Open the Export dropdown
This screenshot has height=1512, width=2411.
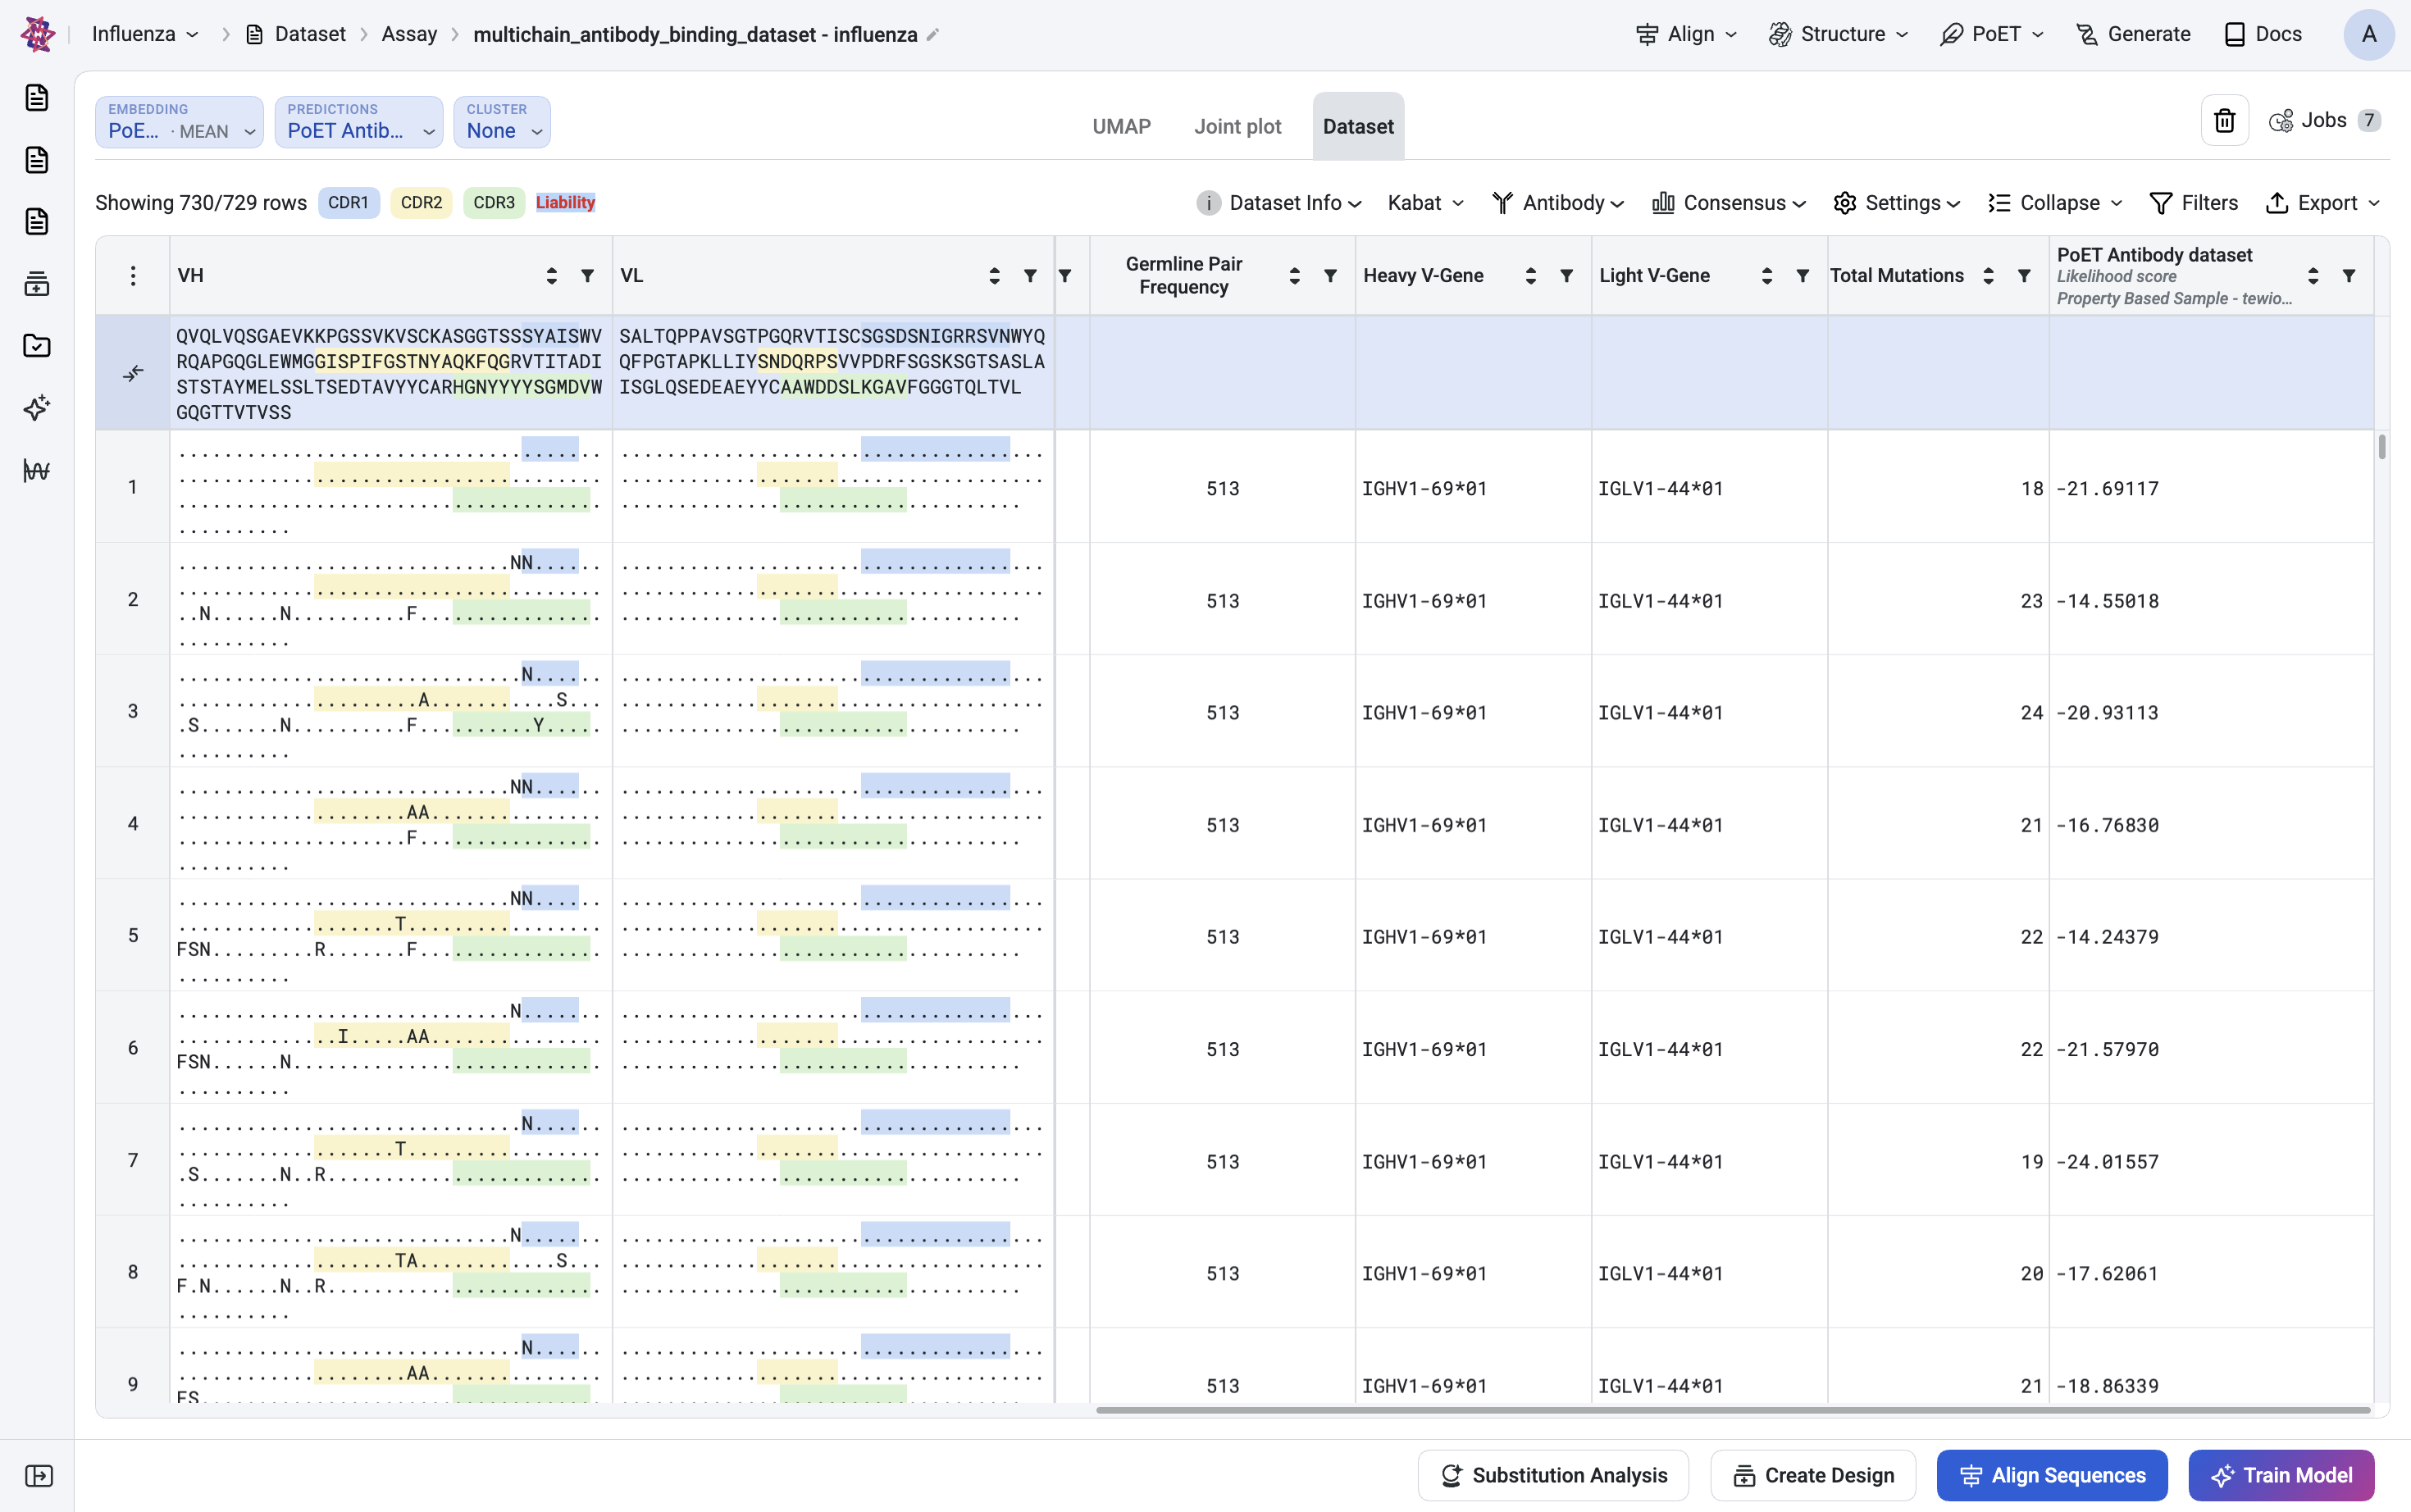[2322, 203]
